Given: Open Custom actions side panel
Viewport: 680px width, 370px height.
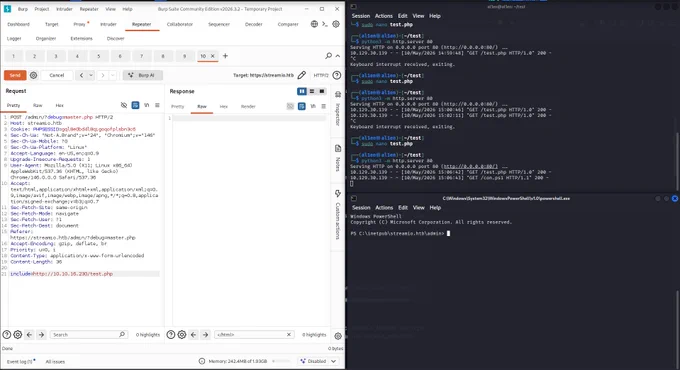Looking at the screenshot, I should 338,214.
